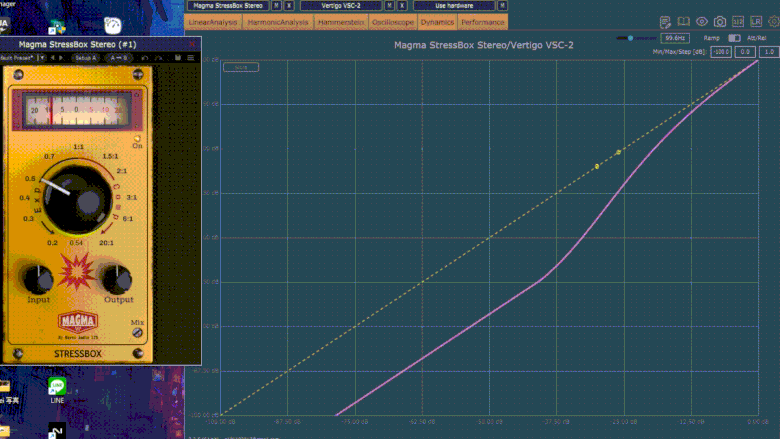This screenshot has width=780, height=439.
Task: Click the 1|2 channel compare icon
Action: pyautogui.click(x=737, y=21)
